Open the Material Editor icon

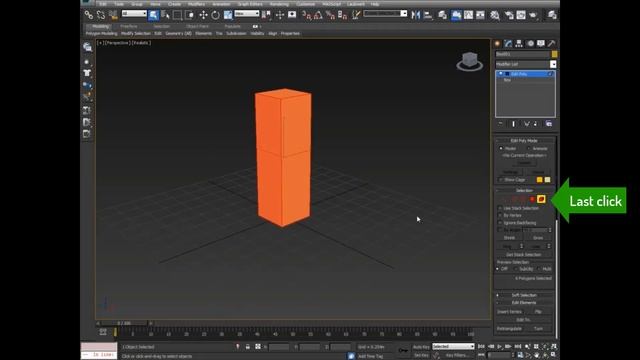[495, 15]
